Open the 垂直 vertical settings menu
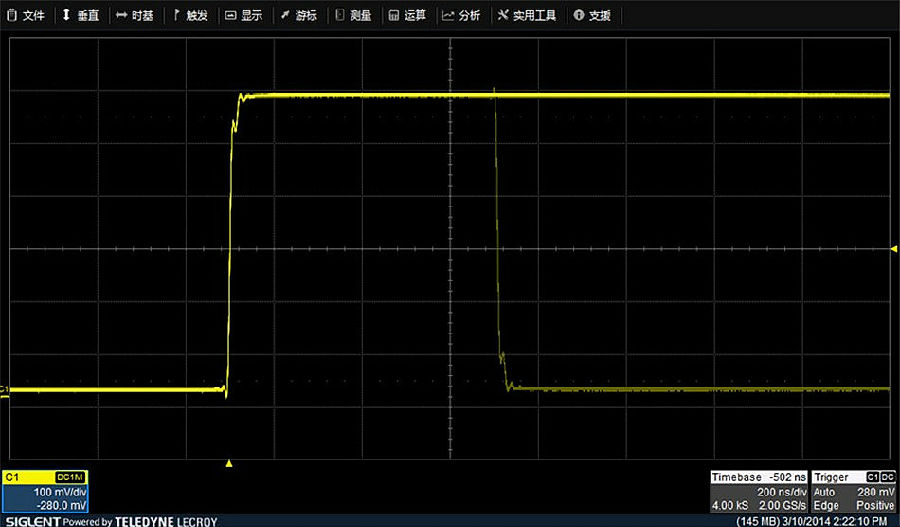Screen dimensions: 900x527 tap(80, 16)
